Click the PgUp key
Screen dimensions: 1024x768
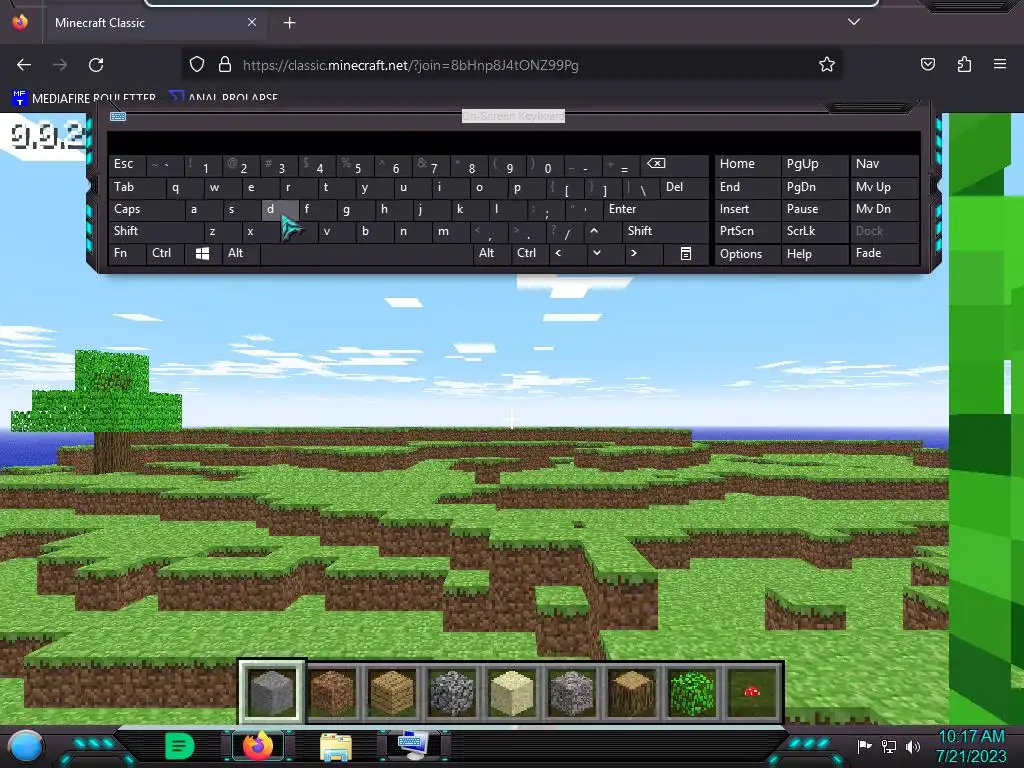[x=814, y=164]
